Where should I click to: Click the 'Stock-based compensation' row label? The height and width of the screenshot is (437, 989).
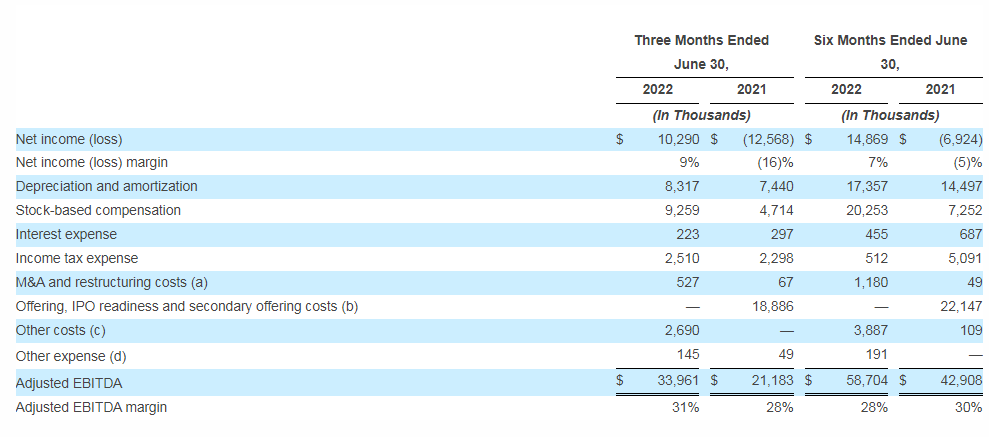98,210
